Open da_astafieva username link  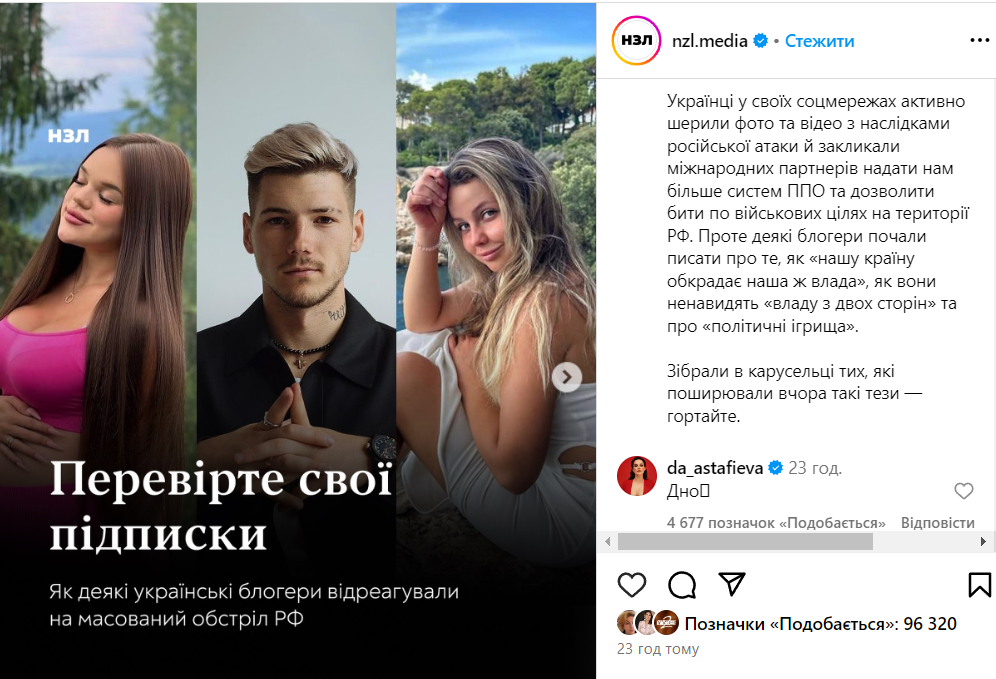[x=715, y=468]
